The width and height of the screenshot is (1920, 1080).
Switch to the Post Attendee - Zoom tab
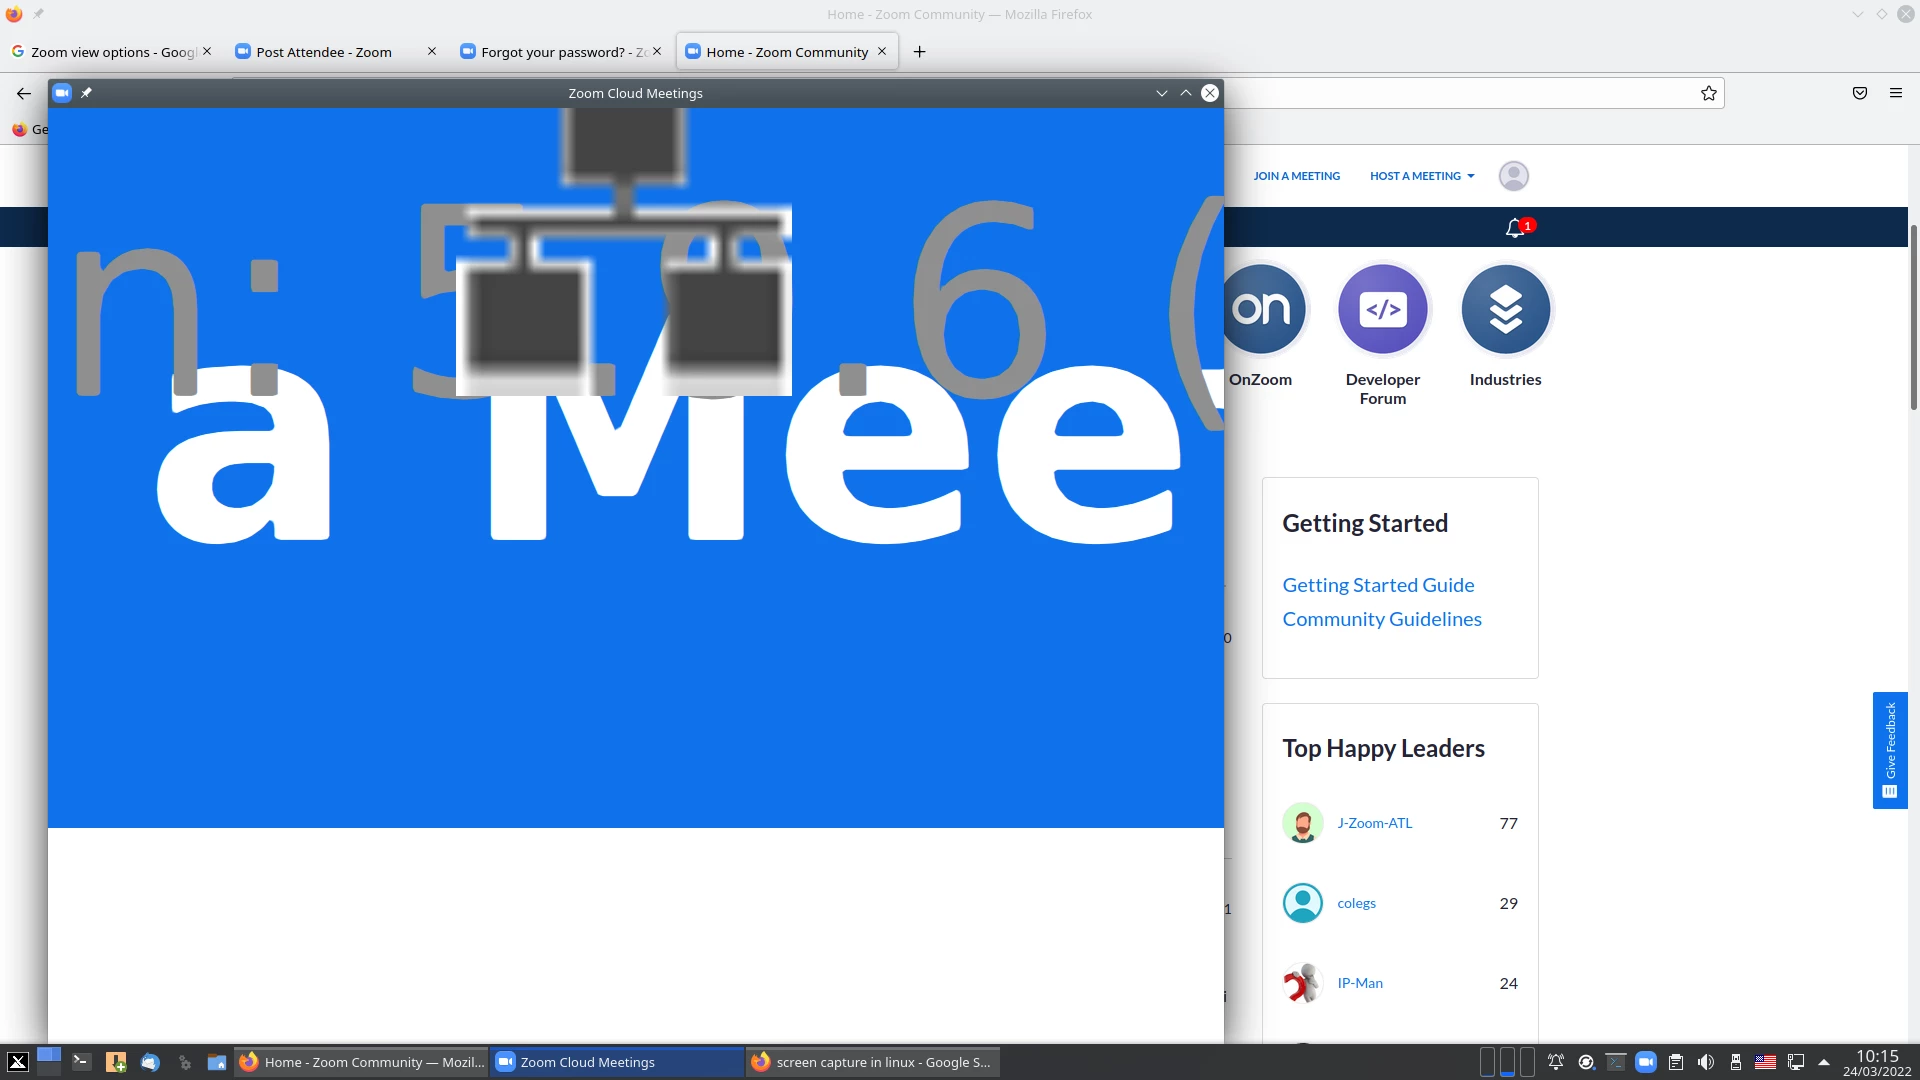pyautogui.click(x=324, y=52)
